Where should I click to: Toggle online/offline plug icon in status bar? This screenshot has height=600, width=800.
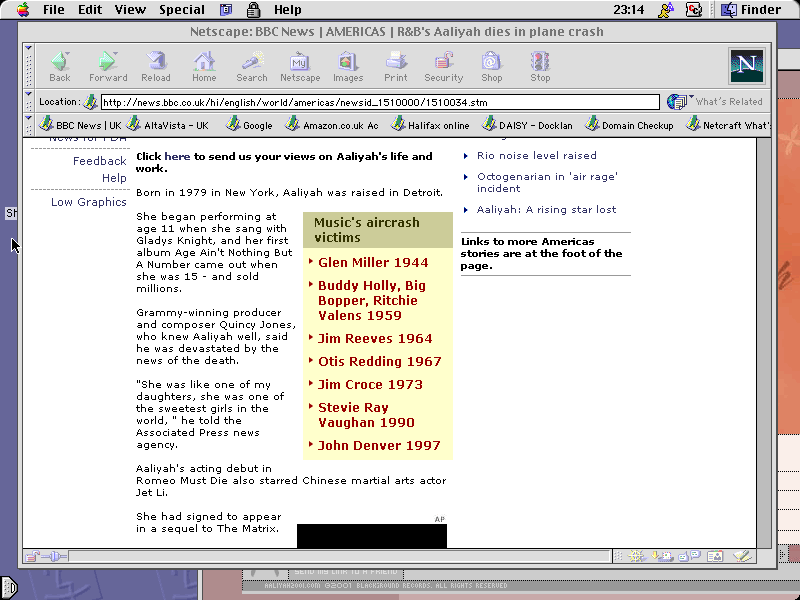click(x=54, y=556)
